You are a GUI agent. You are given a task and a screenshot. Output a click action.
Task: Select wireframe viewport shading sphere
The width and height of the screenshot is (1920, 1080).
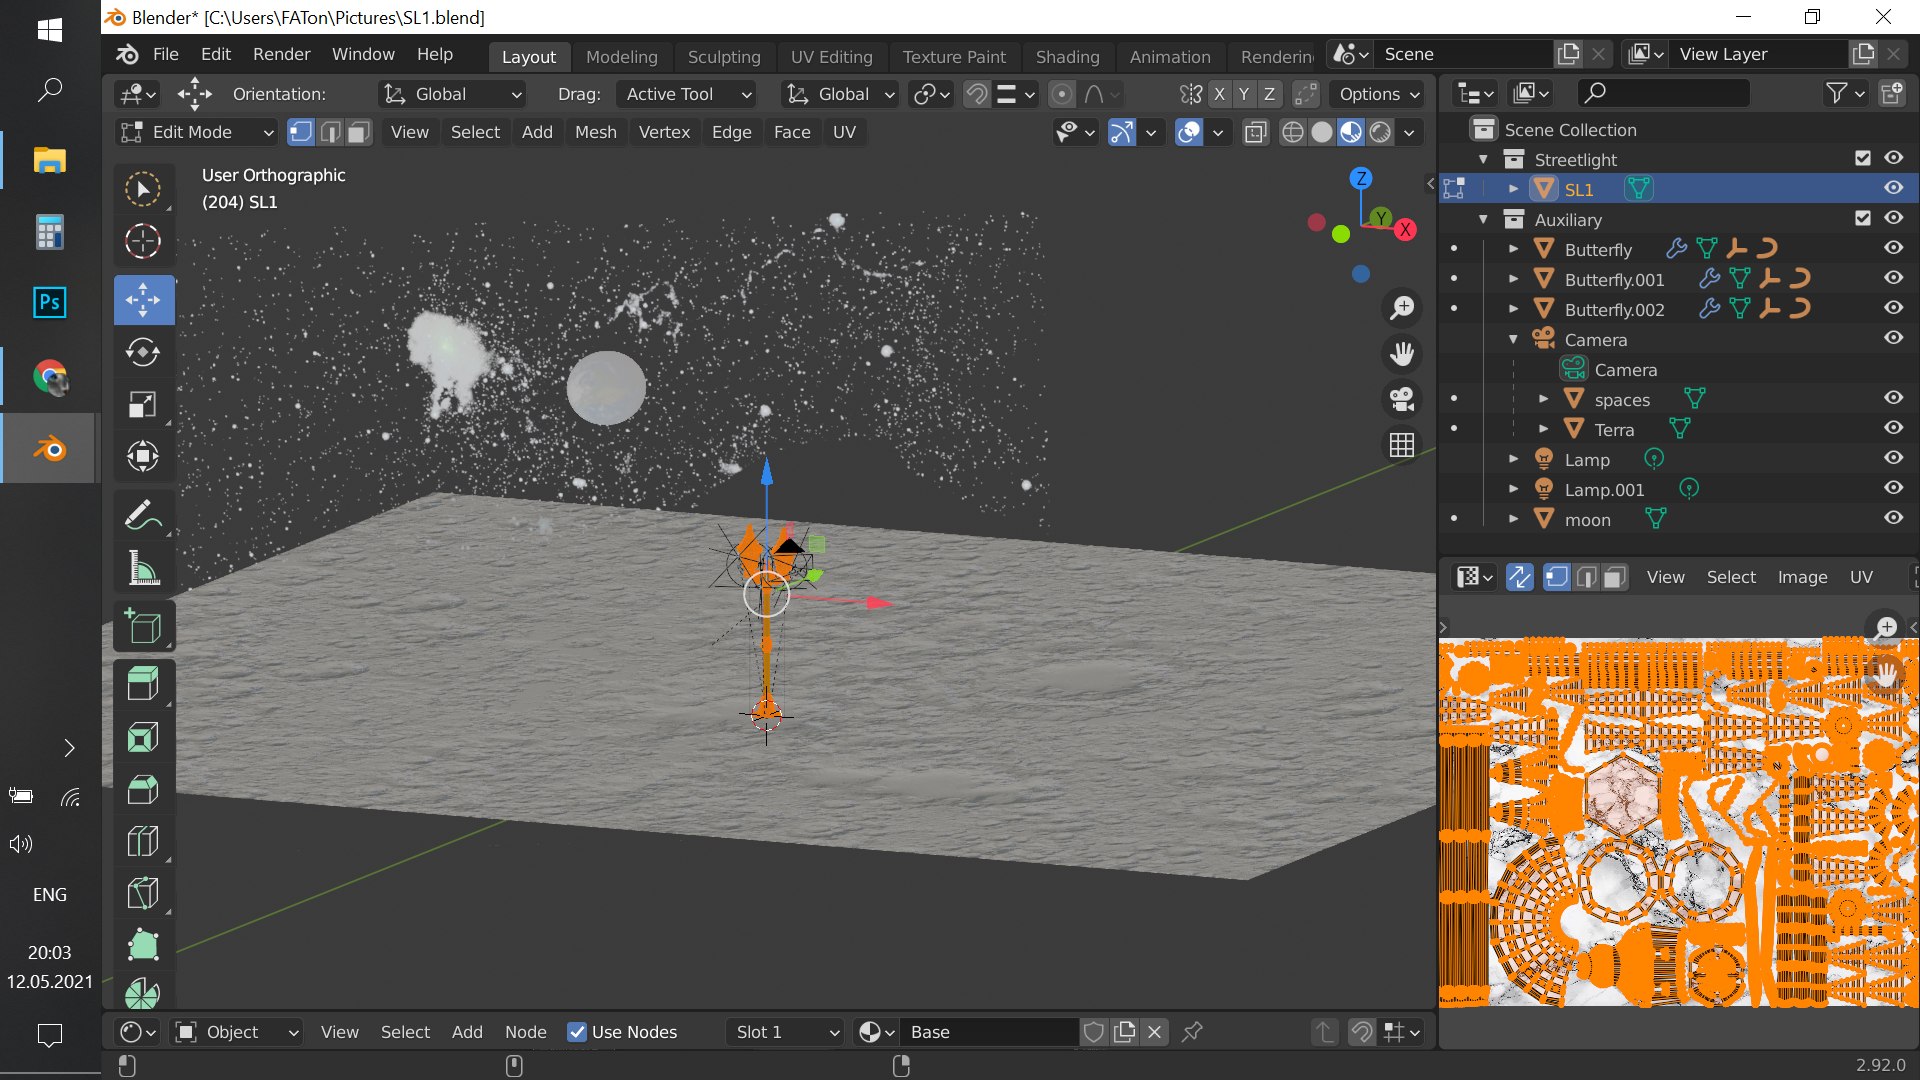point(1293,132)
